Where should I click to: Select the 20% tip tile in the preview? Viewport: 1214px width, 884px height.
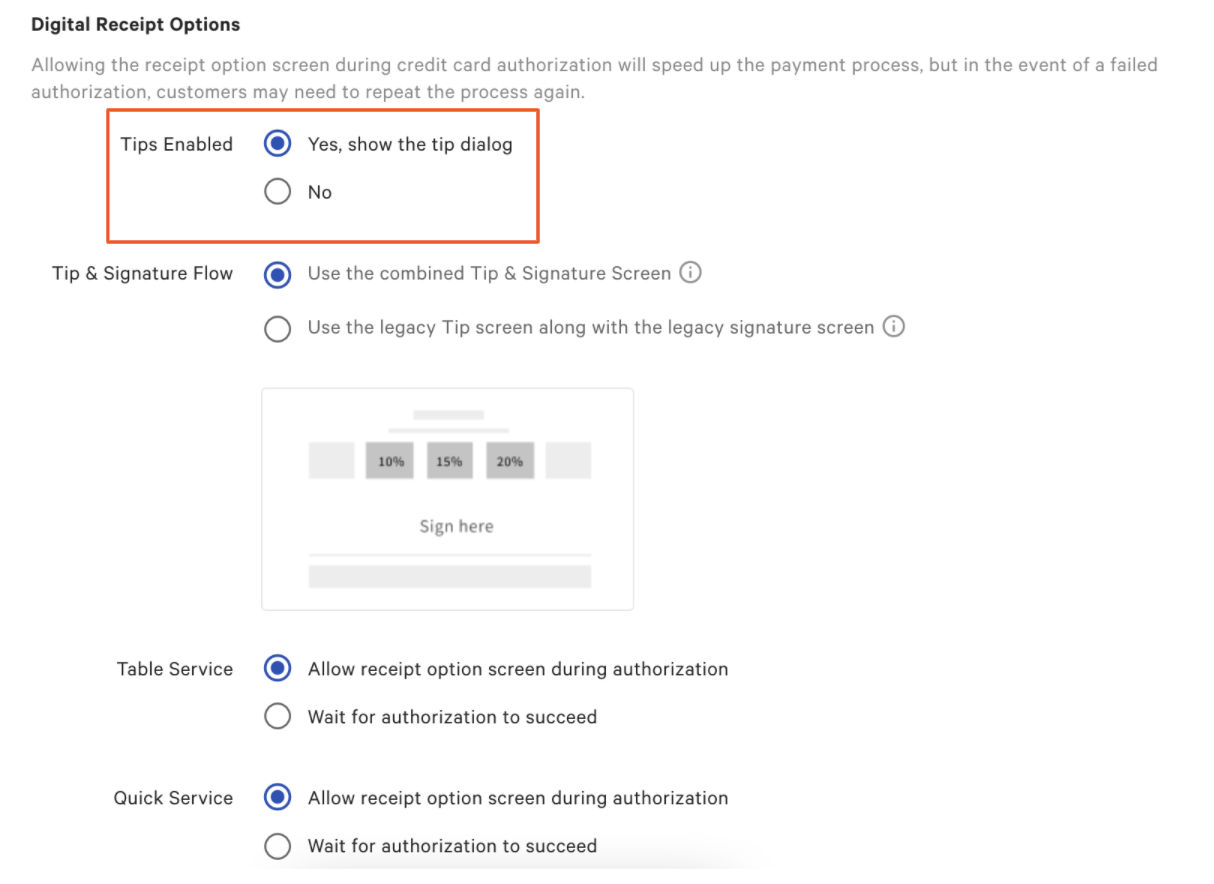pyautogui.click(x=509, y=460)
